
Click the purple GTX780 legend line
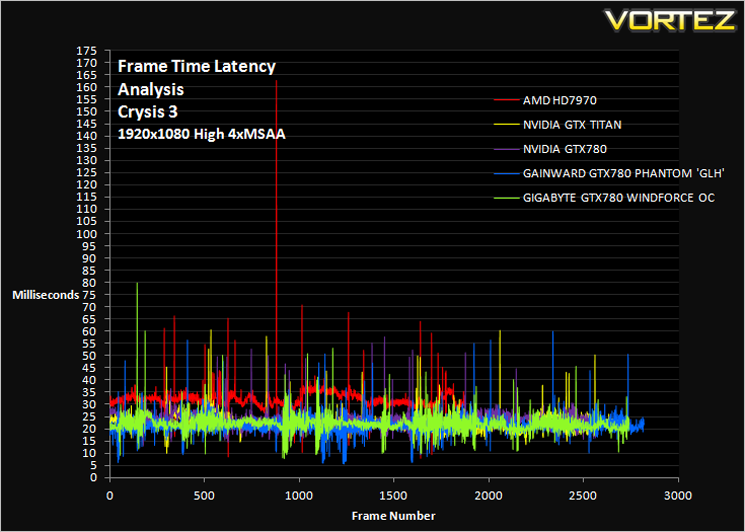(507, 149)
